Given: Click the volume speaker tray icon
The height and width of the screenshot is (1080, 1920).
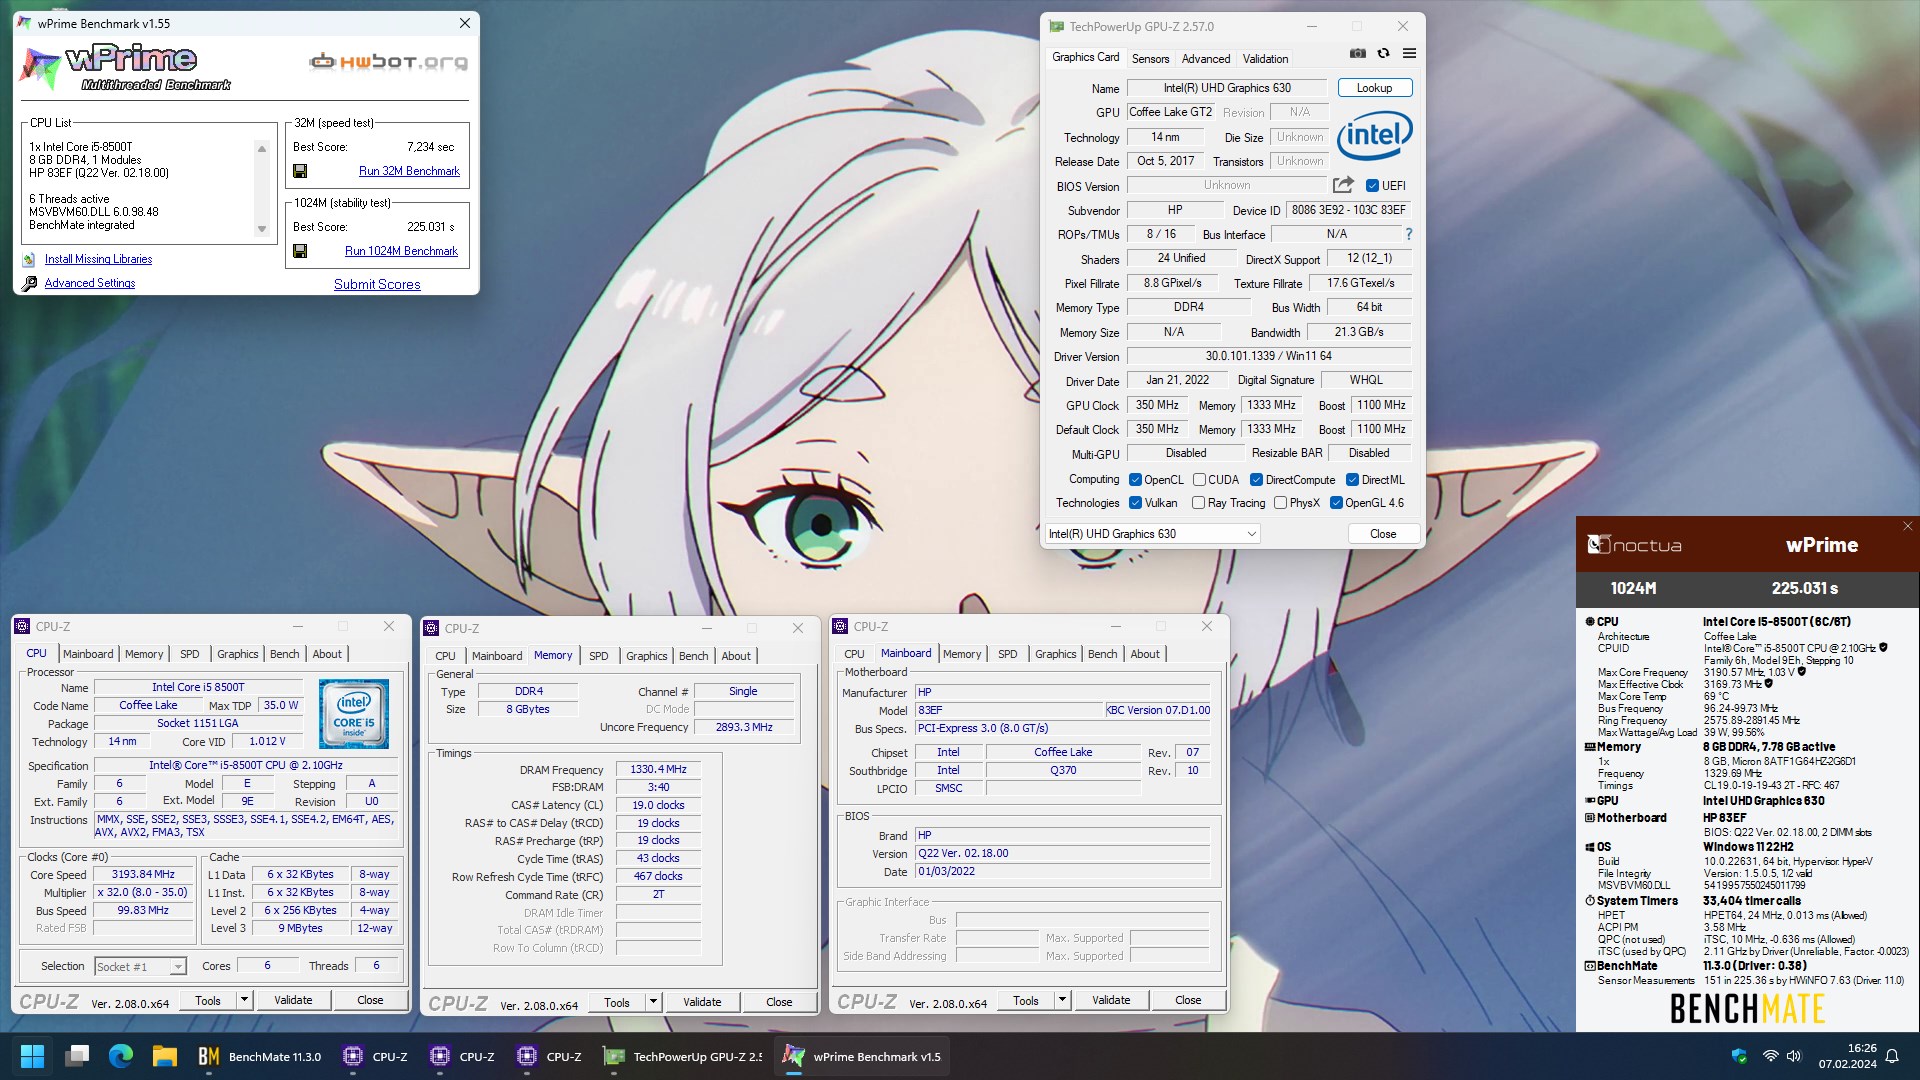Looking at the screenshot, I should point(1794,1056).
